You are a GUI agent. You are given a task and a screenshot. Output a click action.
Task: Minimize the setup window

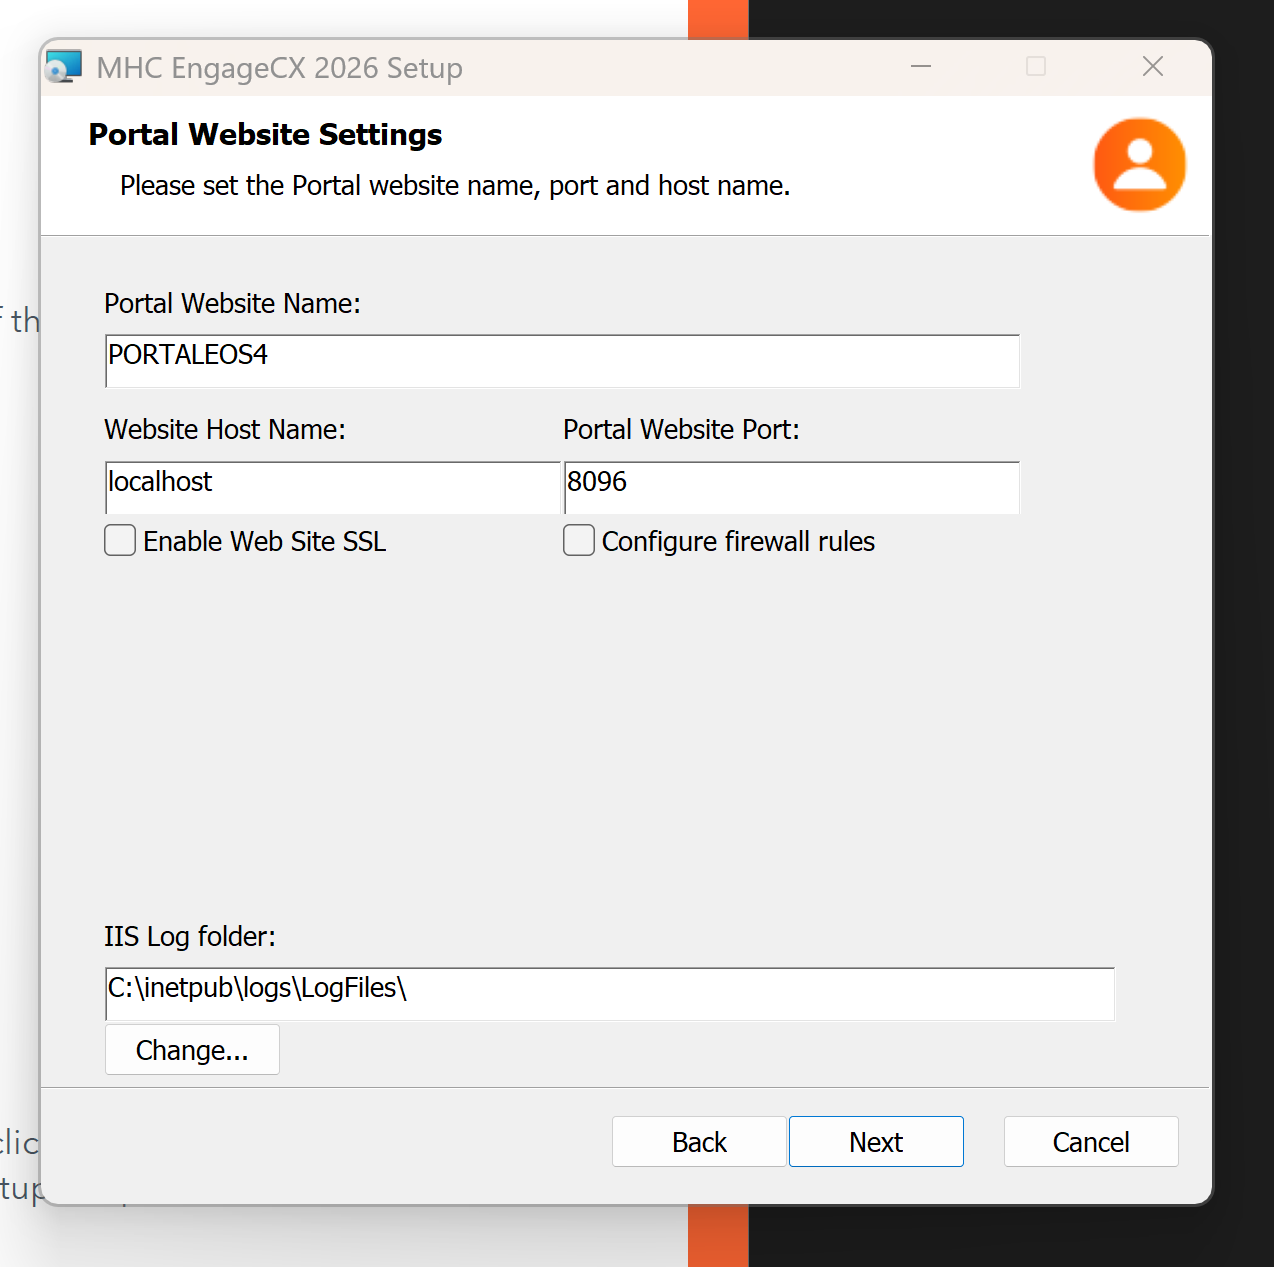pos(921,67)
